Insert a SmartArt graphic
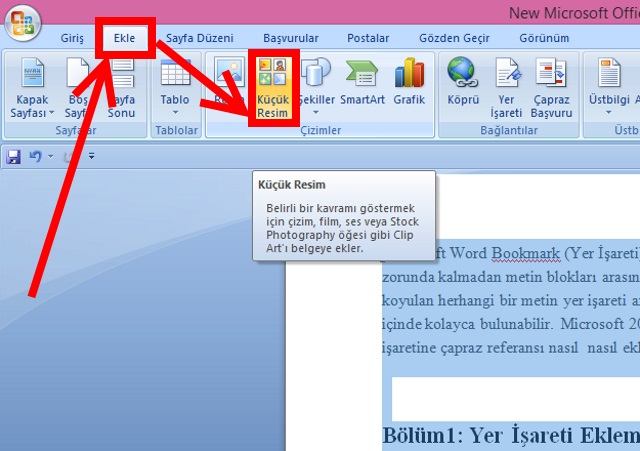The width and height of the screenshot is (640, 451). [x=362, y=82]
